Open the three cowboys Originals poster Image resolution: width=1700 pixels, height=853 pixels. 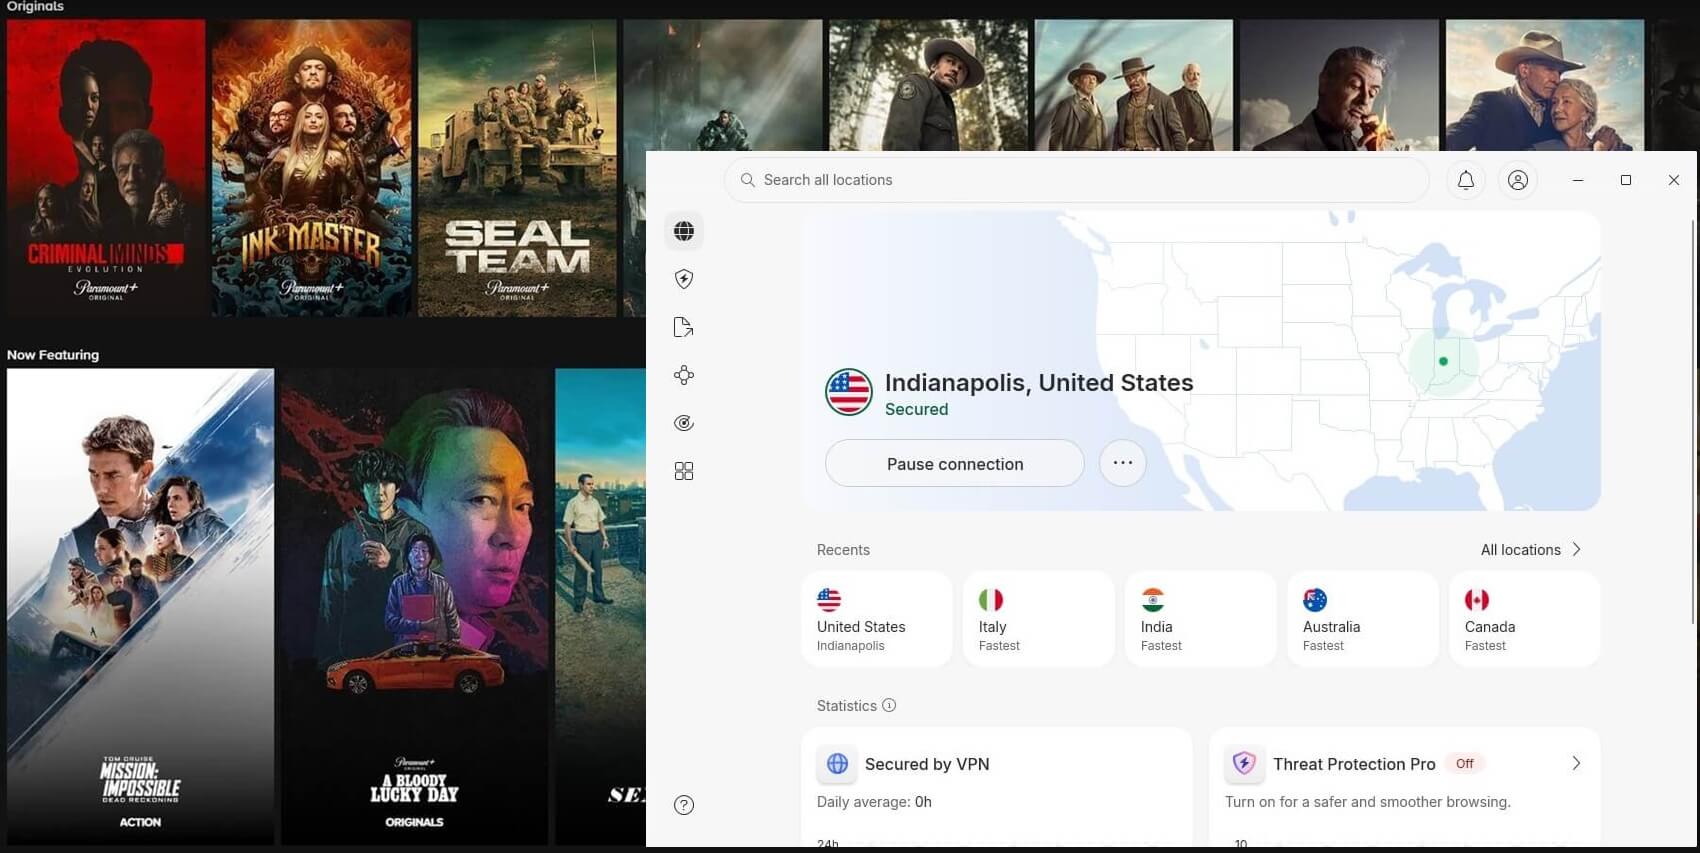tap(1134, 85)
